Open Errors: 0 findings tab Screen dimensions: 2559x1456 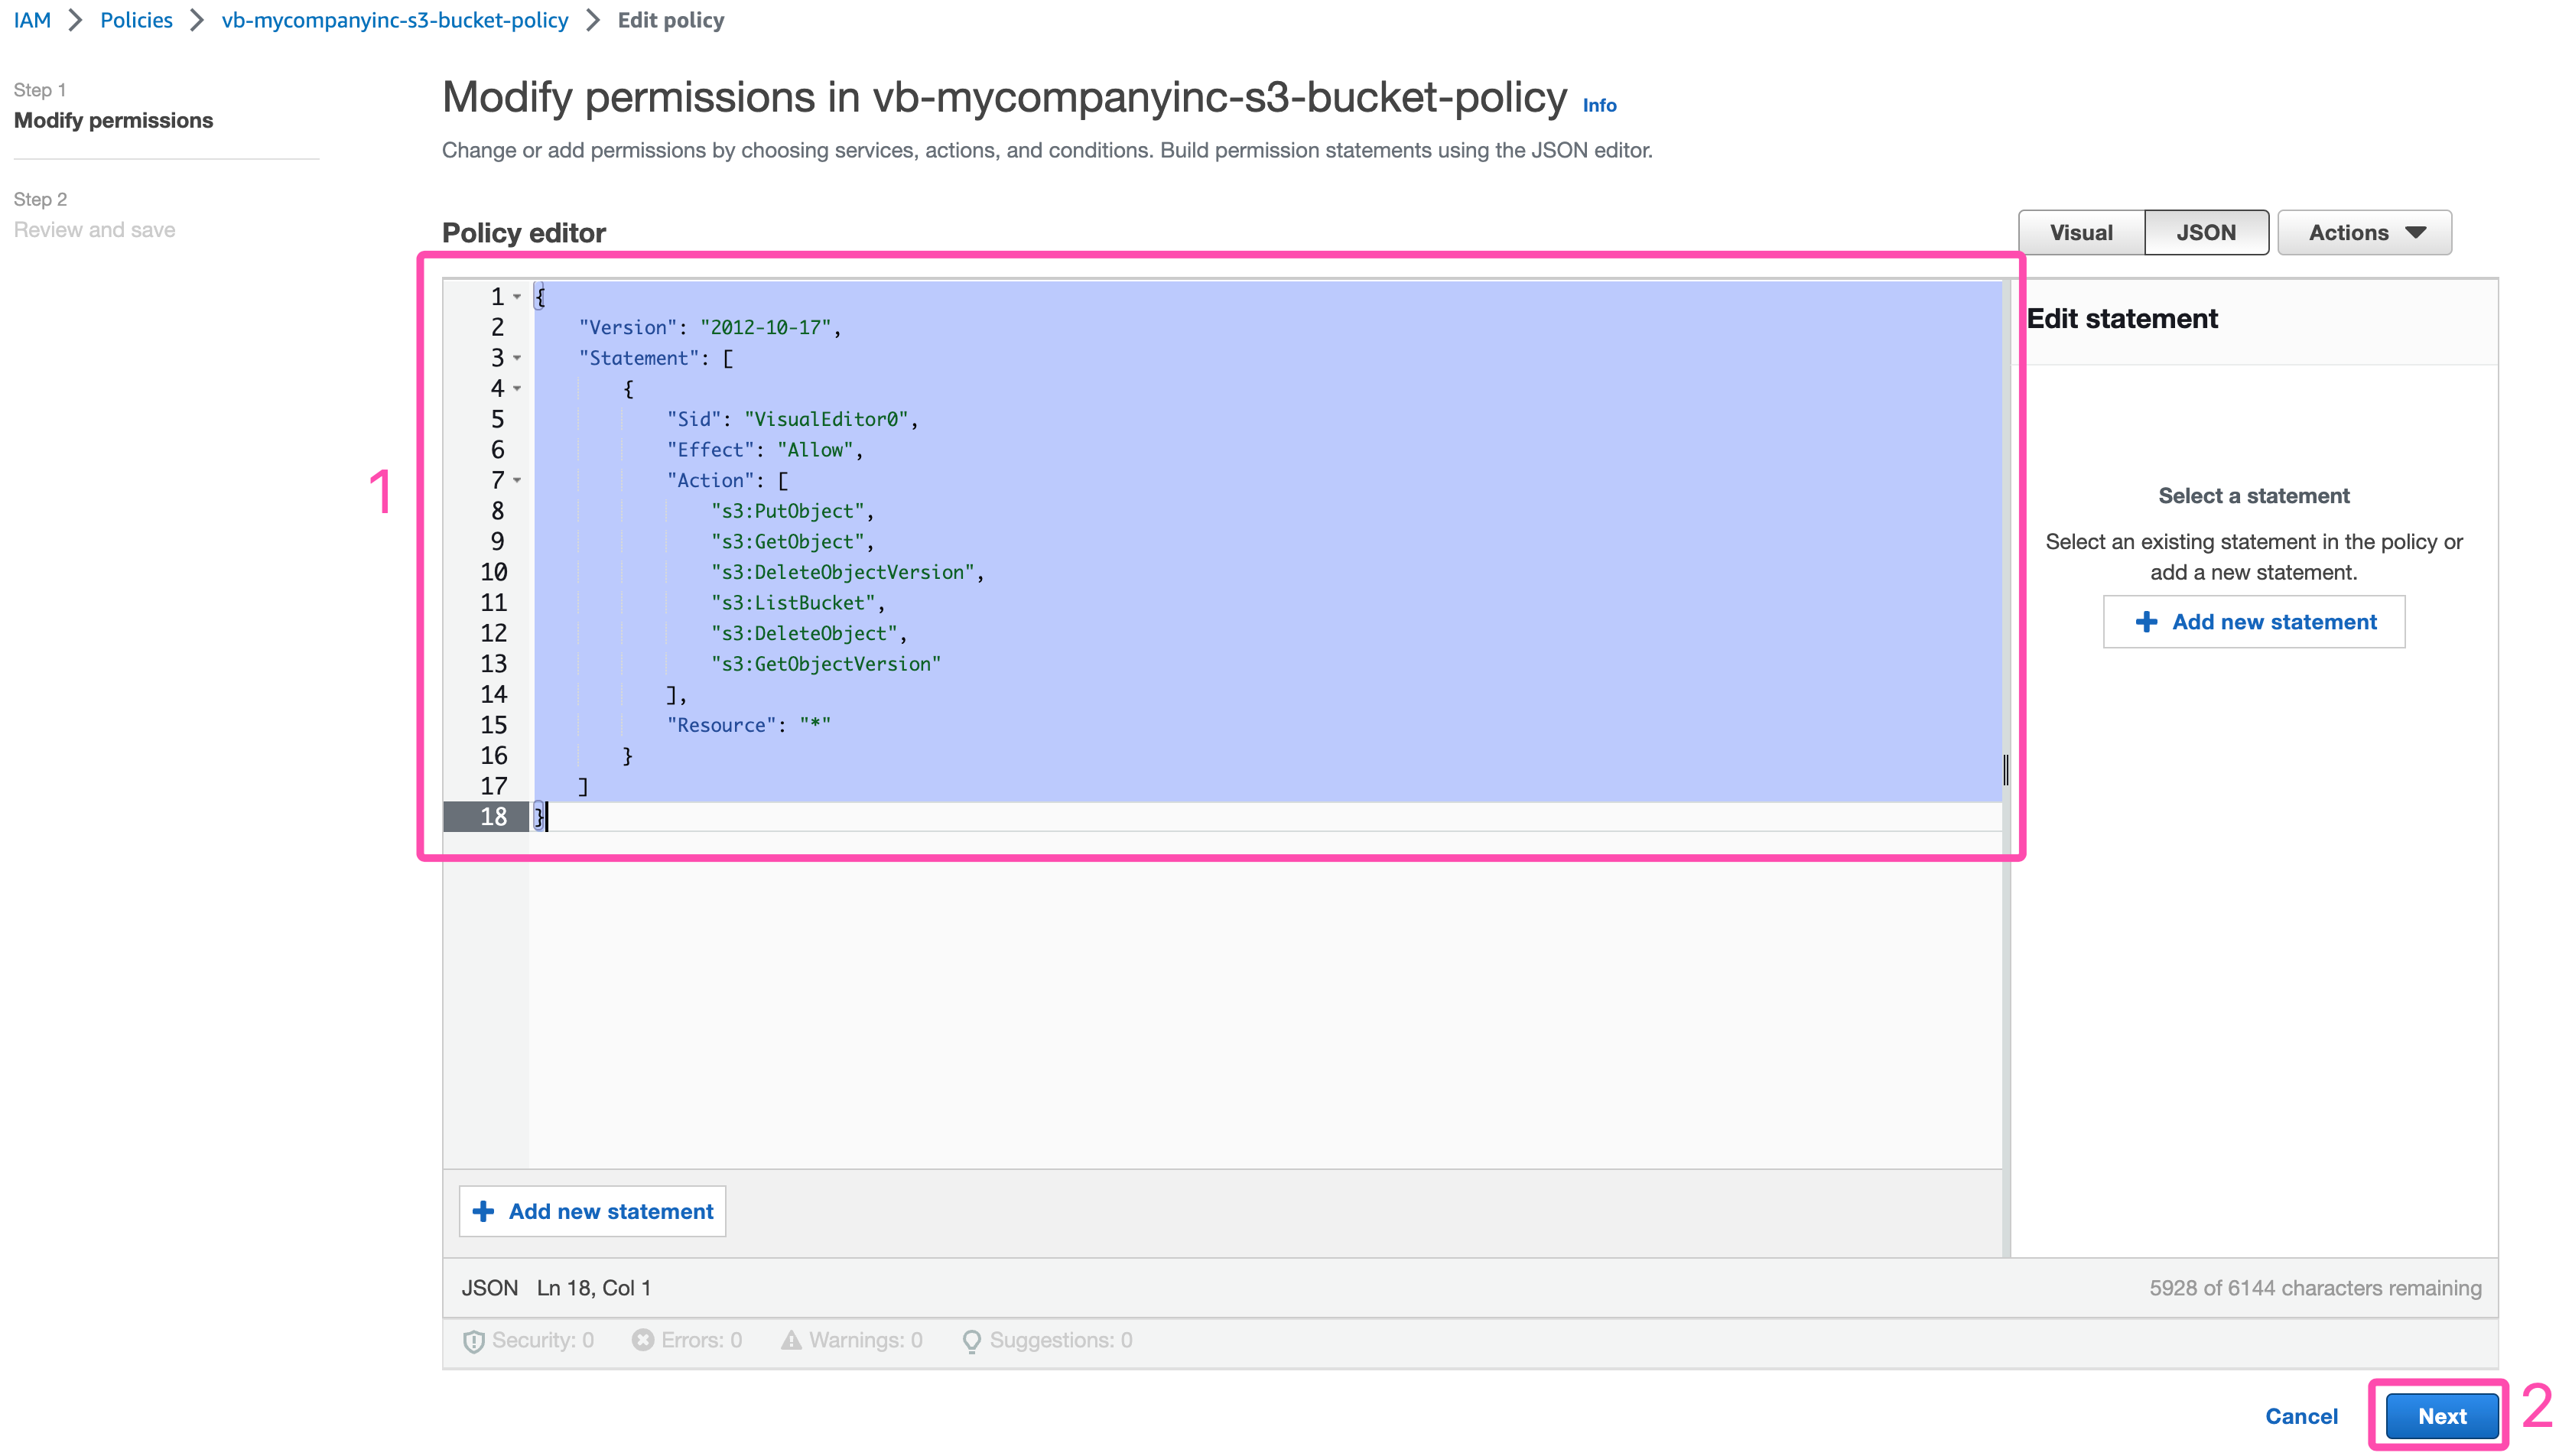point(687,1340)
